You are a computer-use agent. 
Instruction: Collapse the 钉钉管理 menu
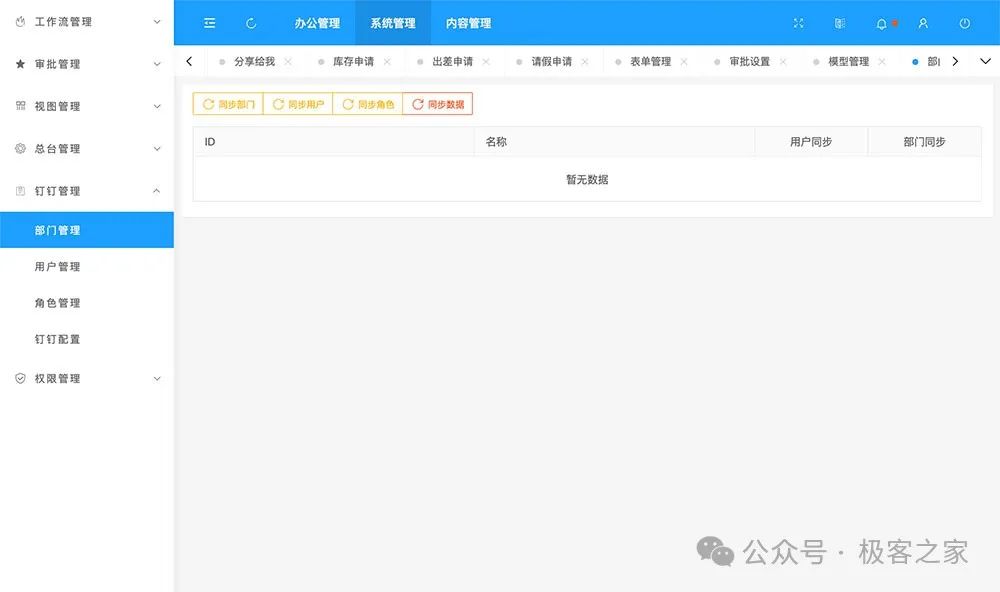tap(157, 191)
